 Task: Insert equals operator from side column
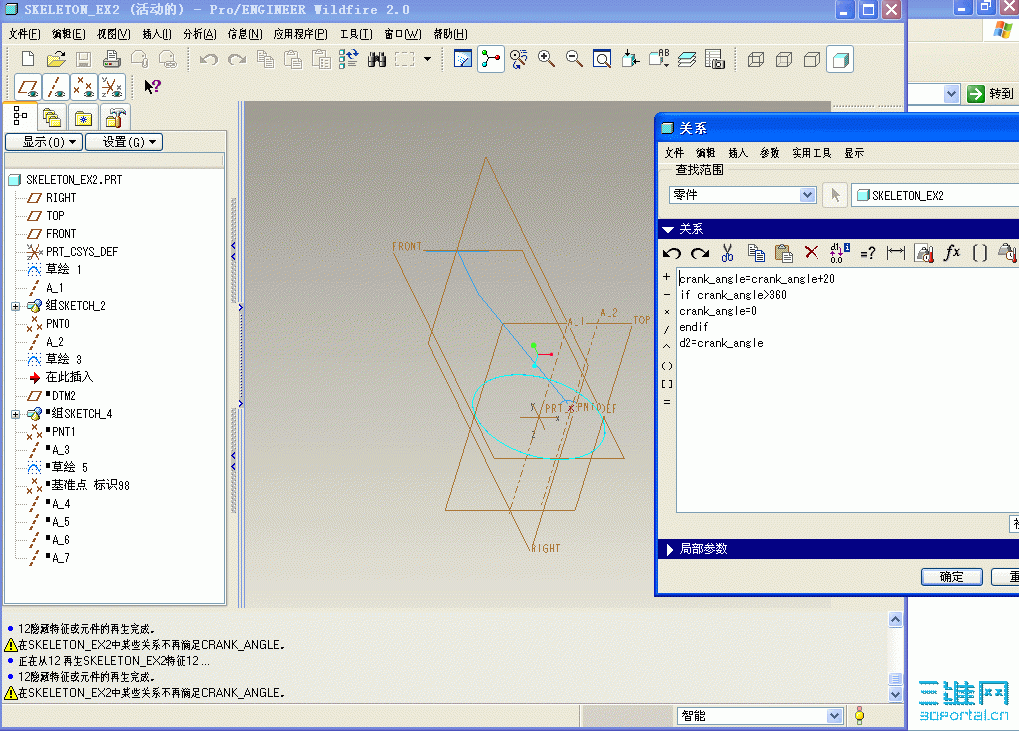667,402
